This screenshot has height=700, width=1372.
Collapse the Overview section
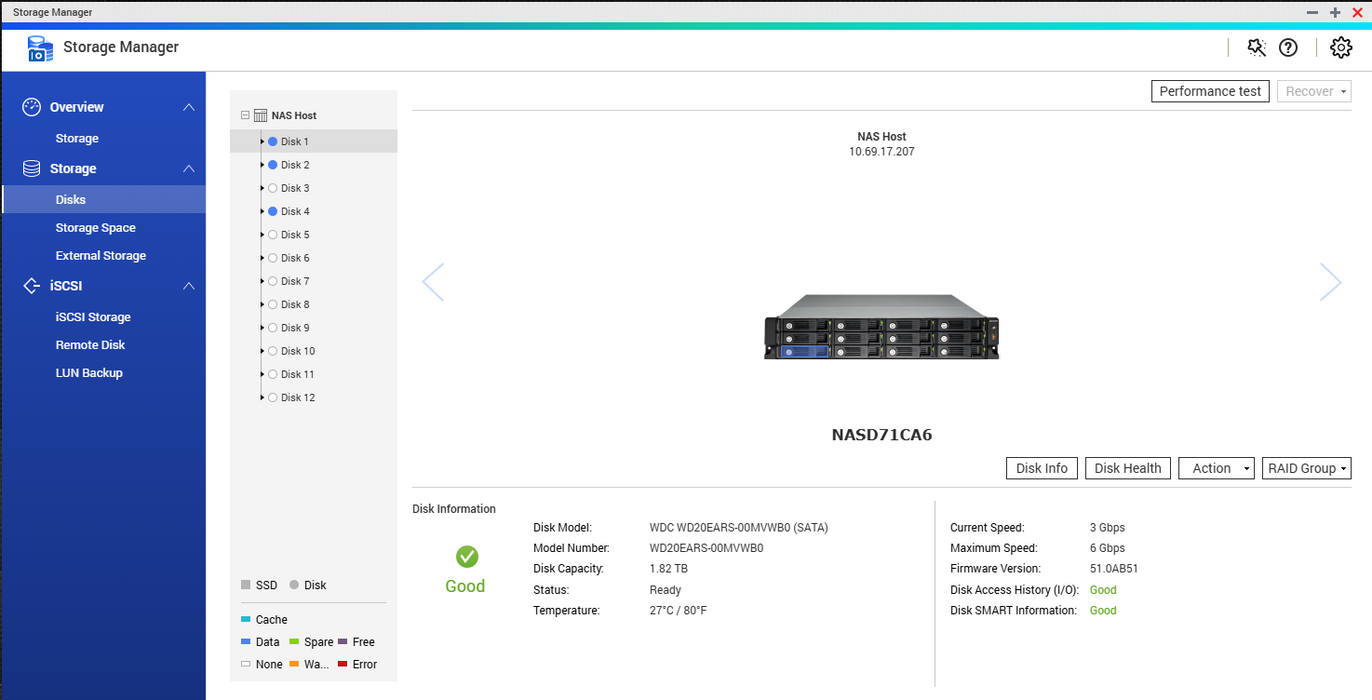coord(189,107)
